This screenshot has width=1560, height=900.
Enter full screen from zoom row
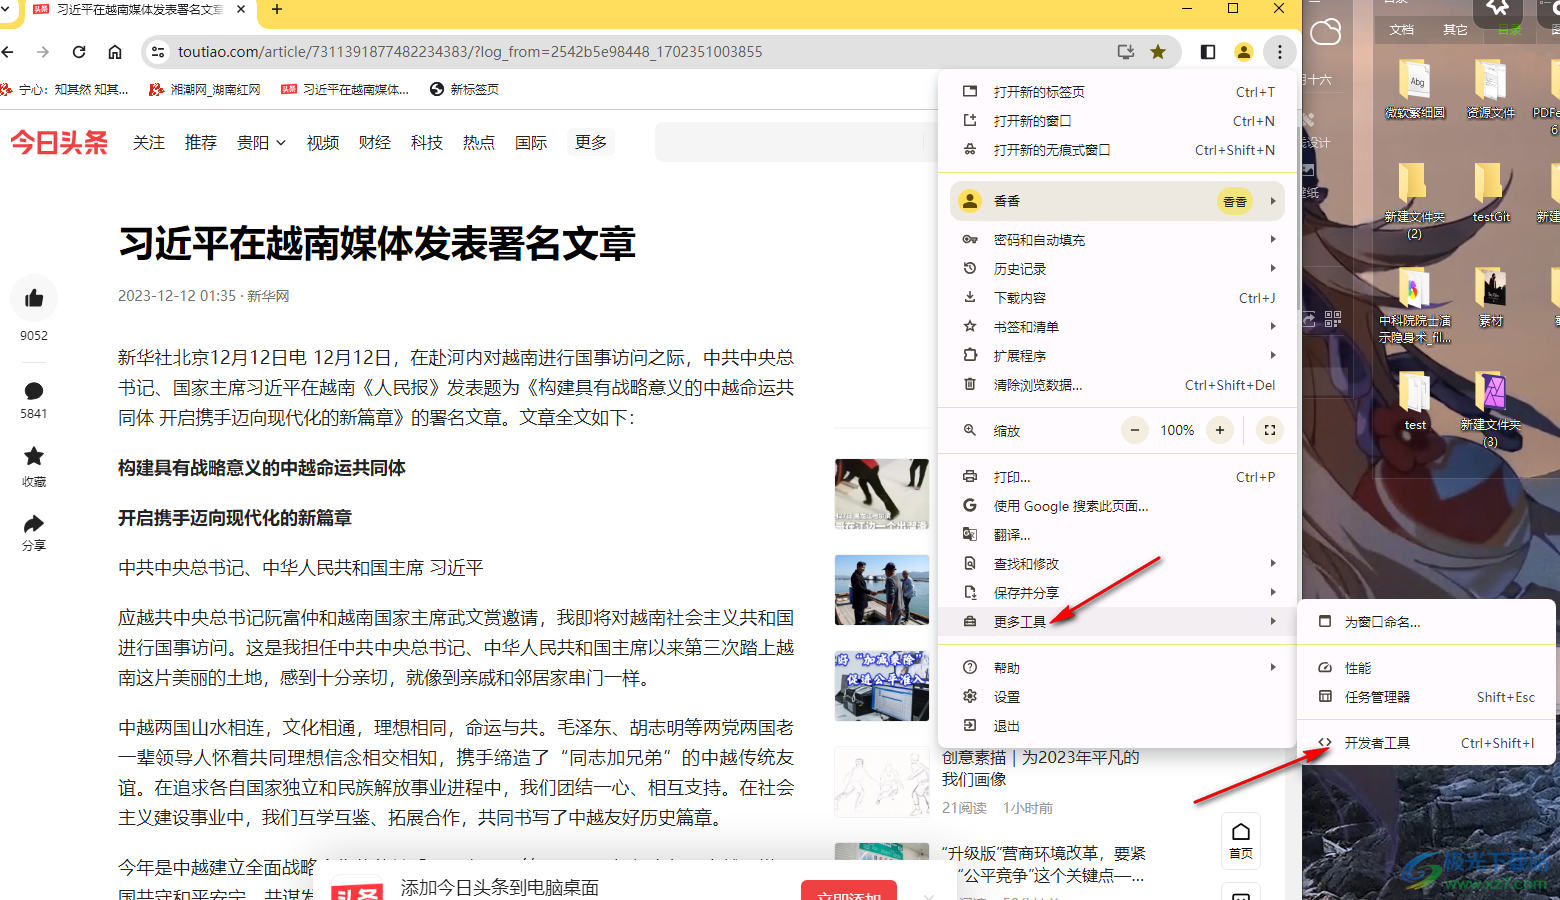coord(1270,430)
